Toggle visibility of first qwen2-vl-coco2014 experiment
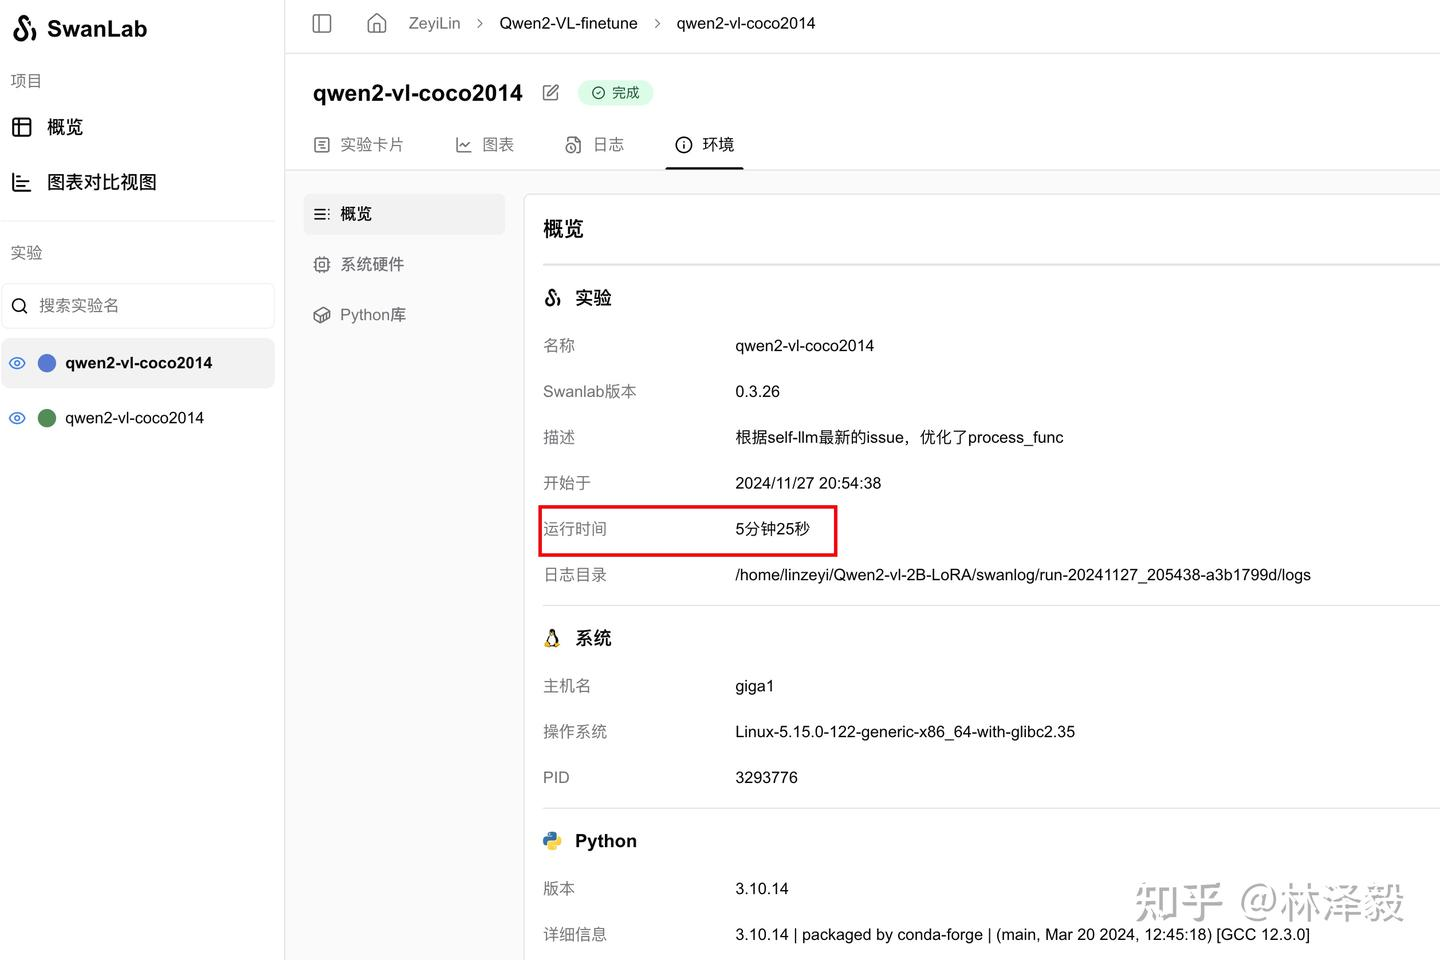This screenshot has height=960, width=1440. (x=17, y=363)
